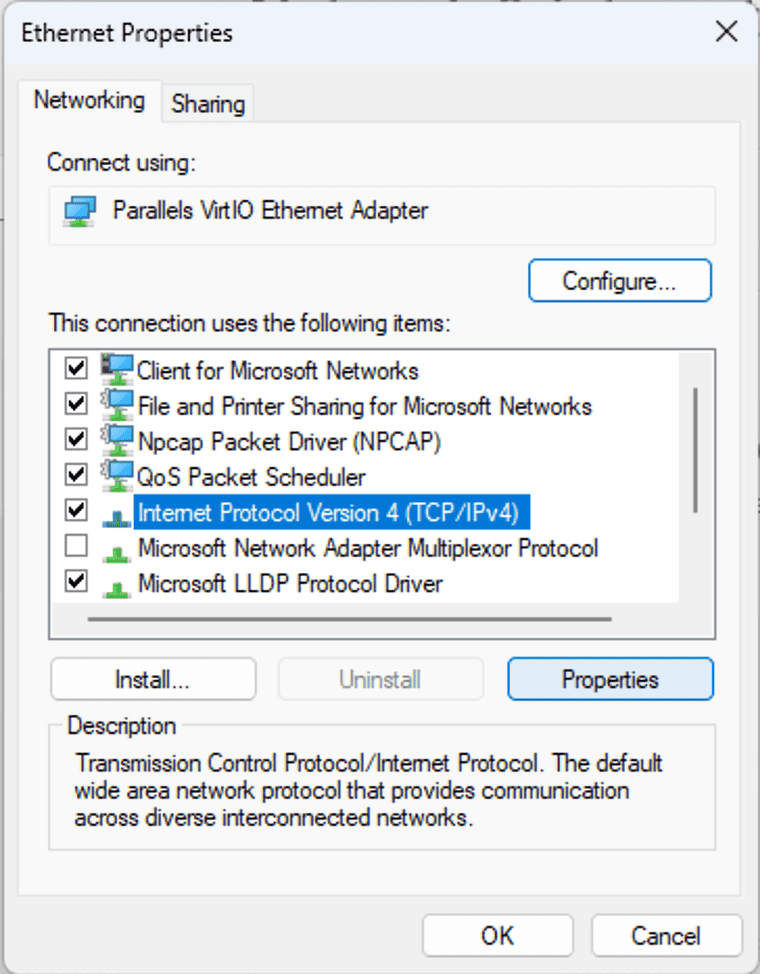Viewport: 760px width, 974px height.
Task: Click the Parallels VirtIO Ethernet Adapter icon
Action: (80, 212)
